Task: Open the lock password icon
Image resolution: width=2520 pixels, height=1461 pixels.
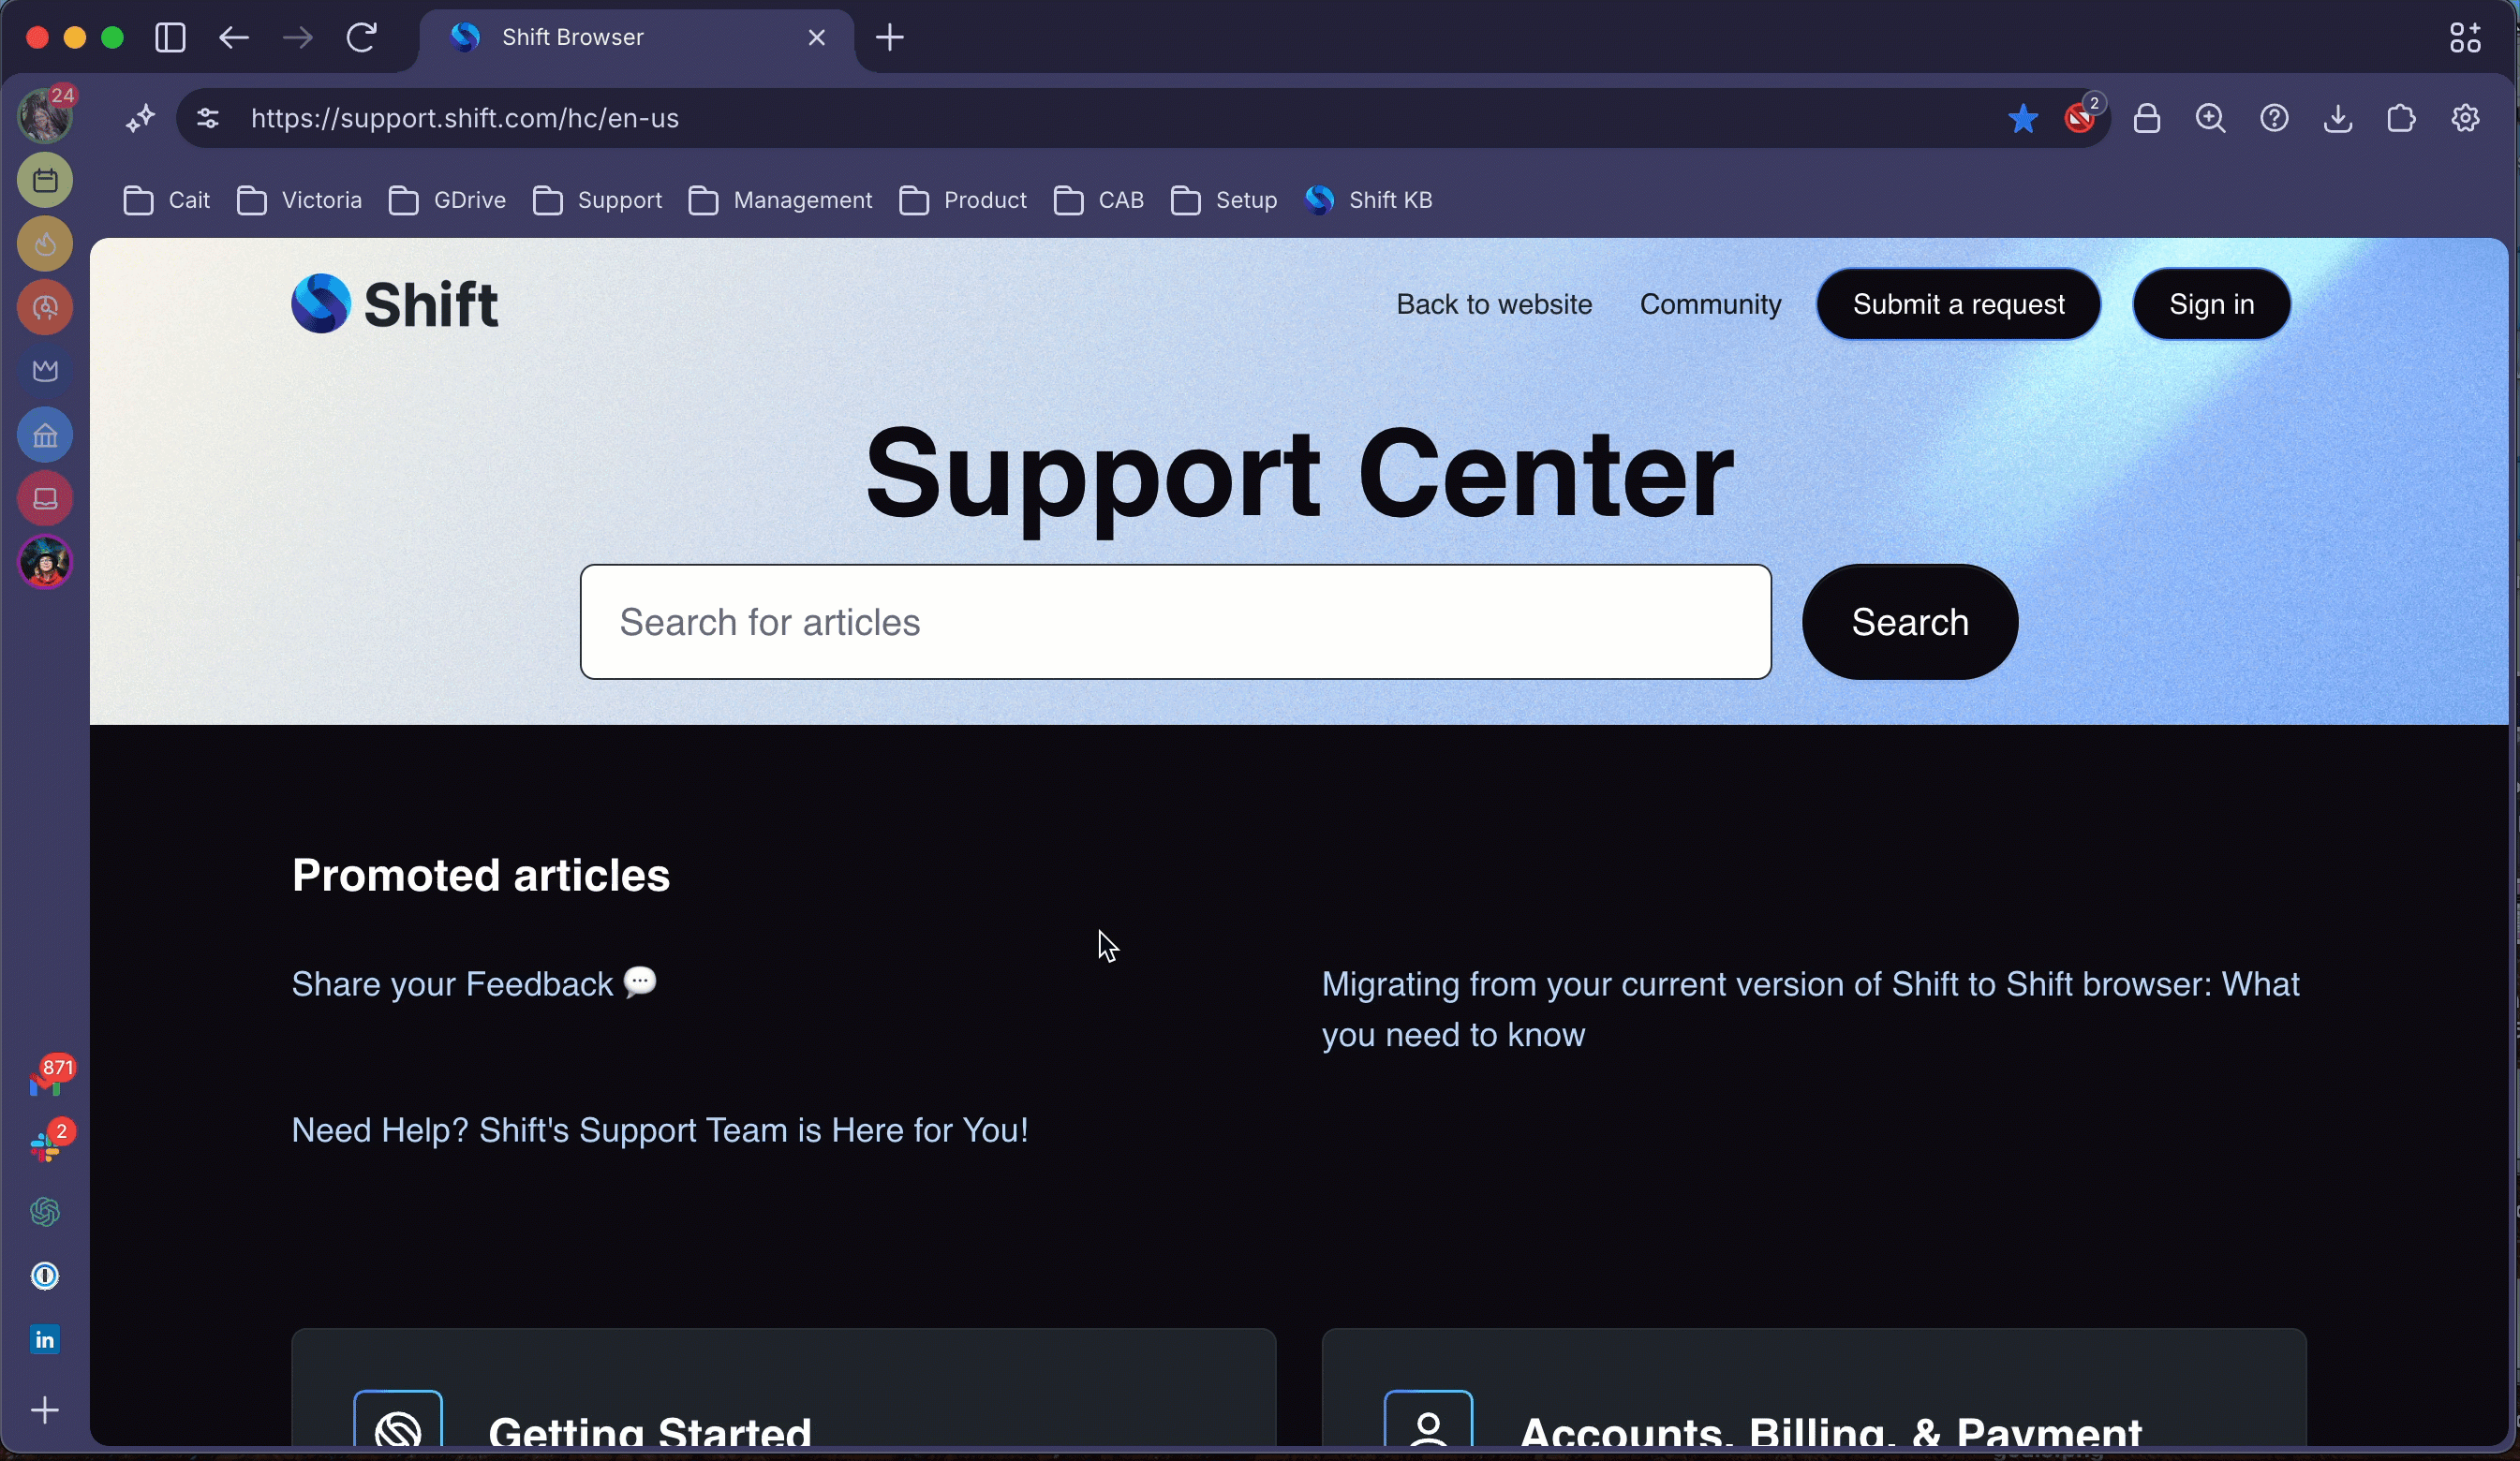Action: coord(2147,119)
